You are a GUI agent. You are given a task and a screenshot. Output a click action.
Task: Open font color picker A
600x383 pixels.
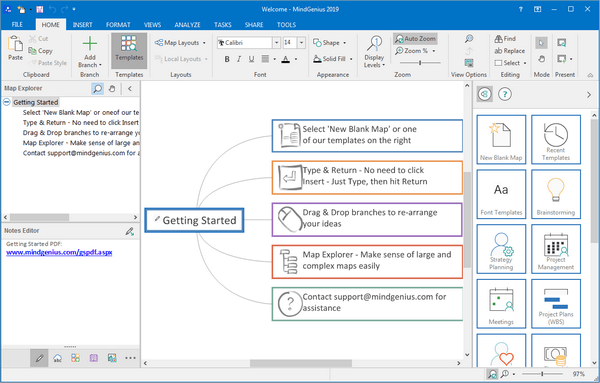point(285,59)
